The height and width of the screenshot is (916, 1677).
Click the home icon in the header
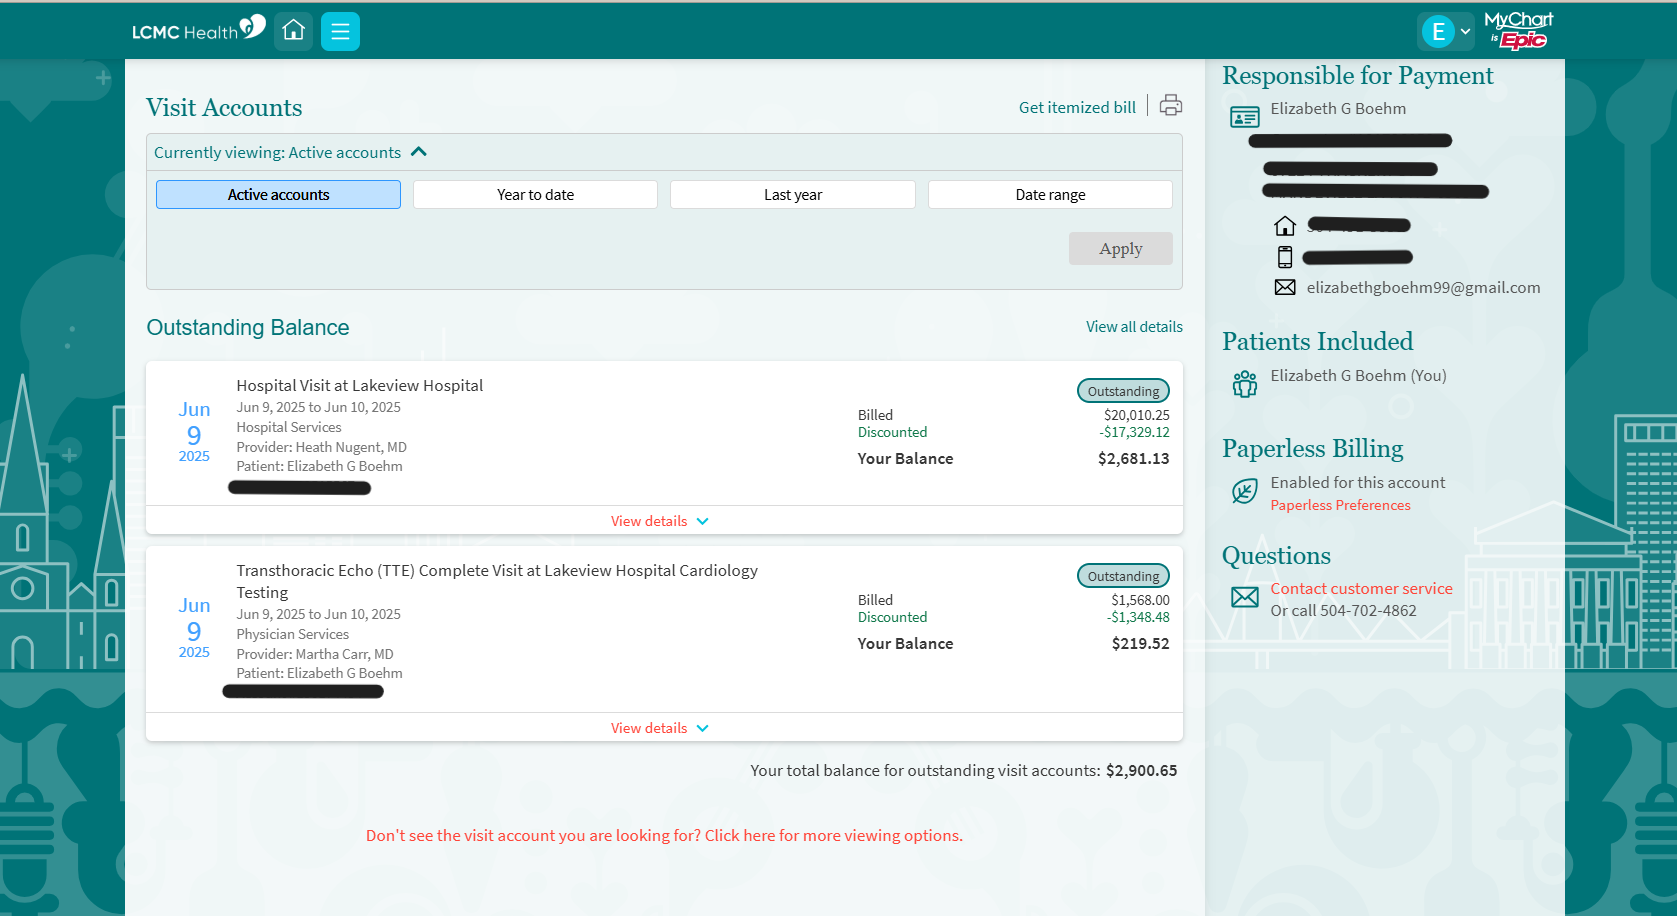pyautogui.click(x=293, y=31)
